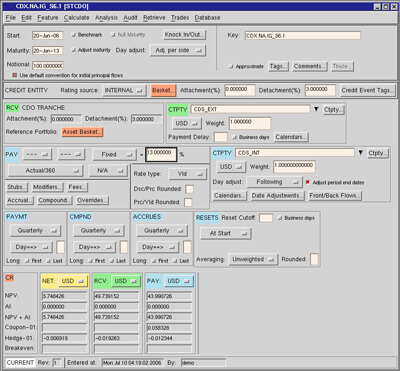
Task: Toggle Long First under PAYMT
Action: click(x=27, y=261)
